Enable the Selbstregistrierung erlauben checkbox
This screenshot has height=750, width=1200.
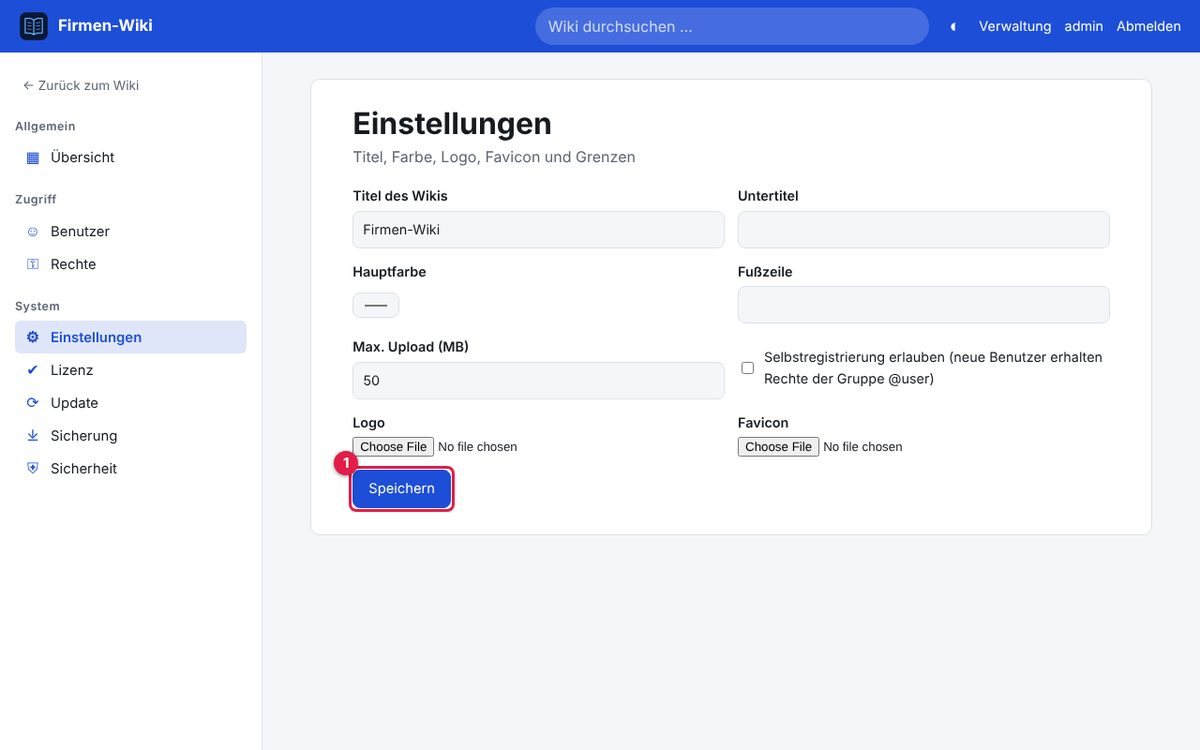tap(747, 368)
